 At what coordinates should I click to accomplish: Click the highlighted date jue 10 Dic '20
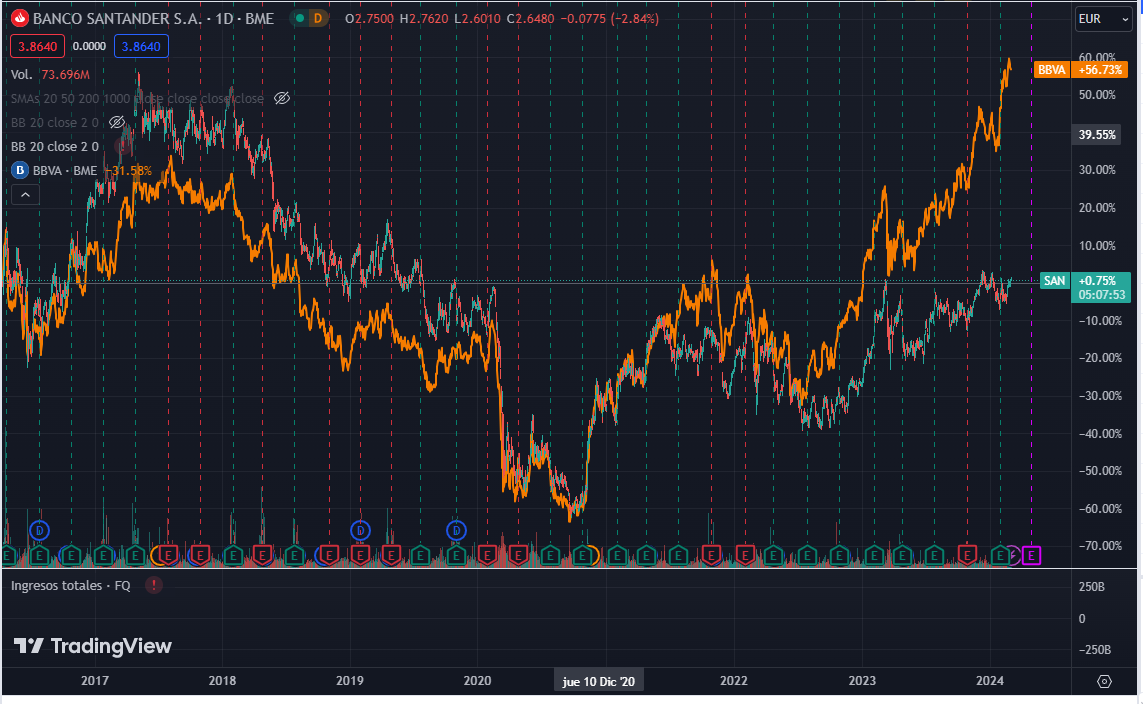[x=598, y=681]
